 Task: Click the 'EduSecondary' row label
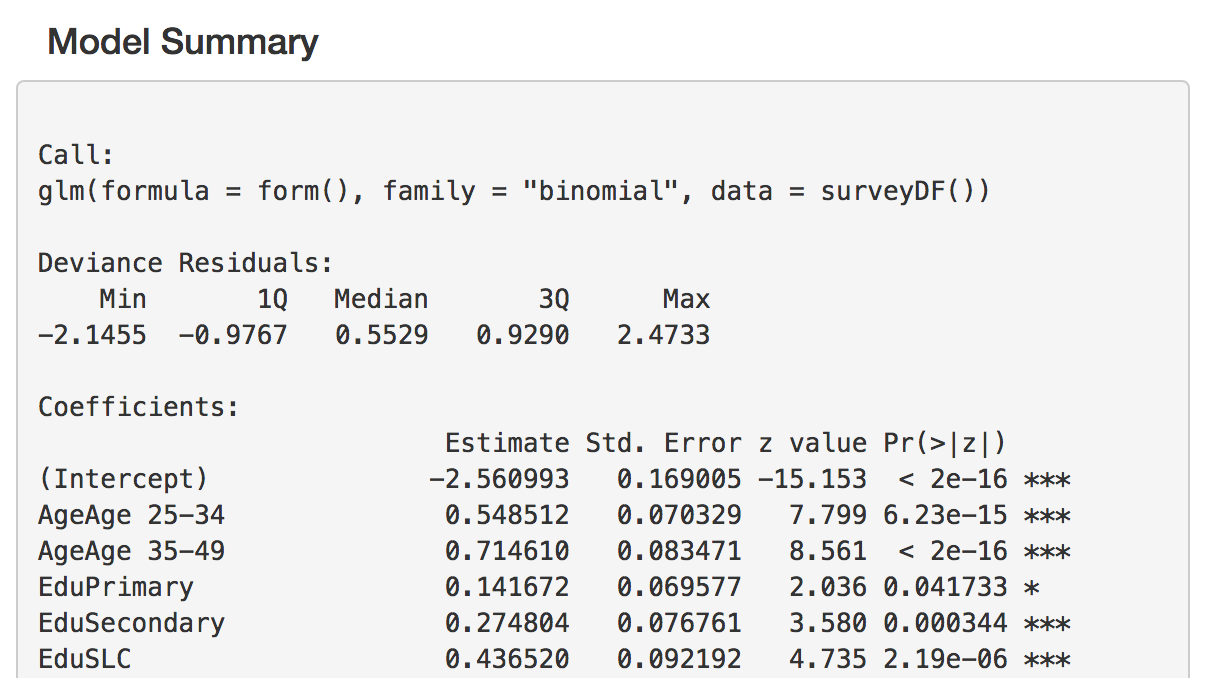click(x=131, y=623)
